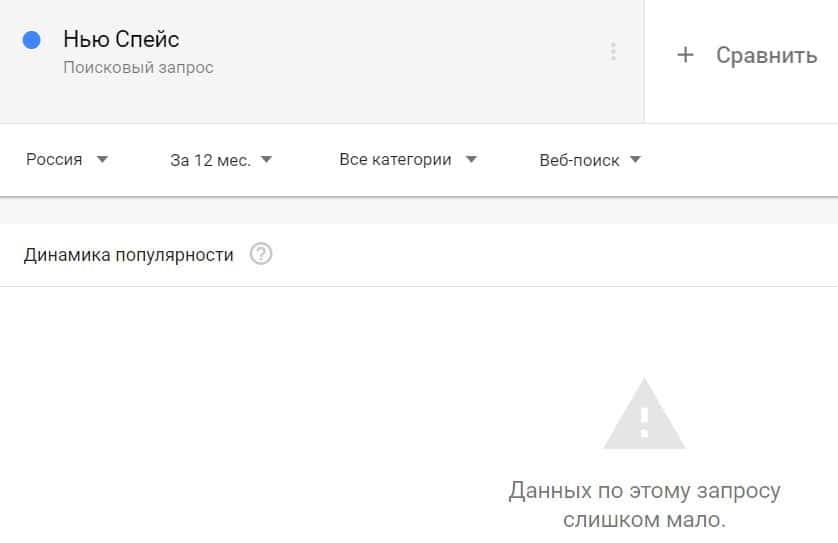Click the arrow beside За 12 мес.
838x543 pixels.
(x=266, y=159)
